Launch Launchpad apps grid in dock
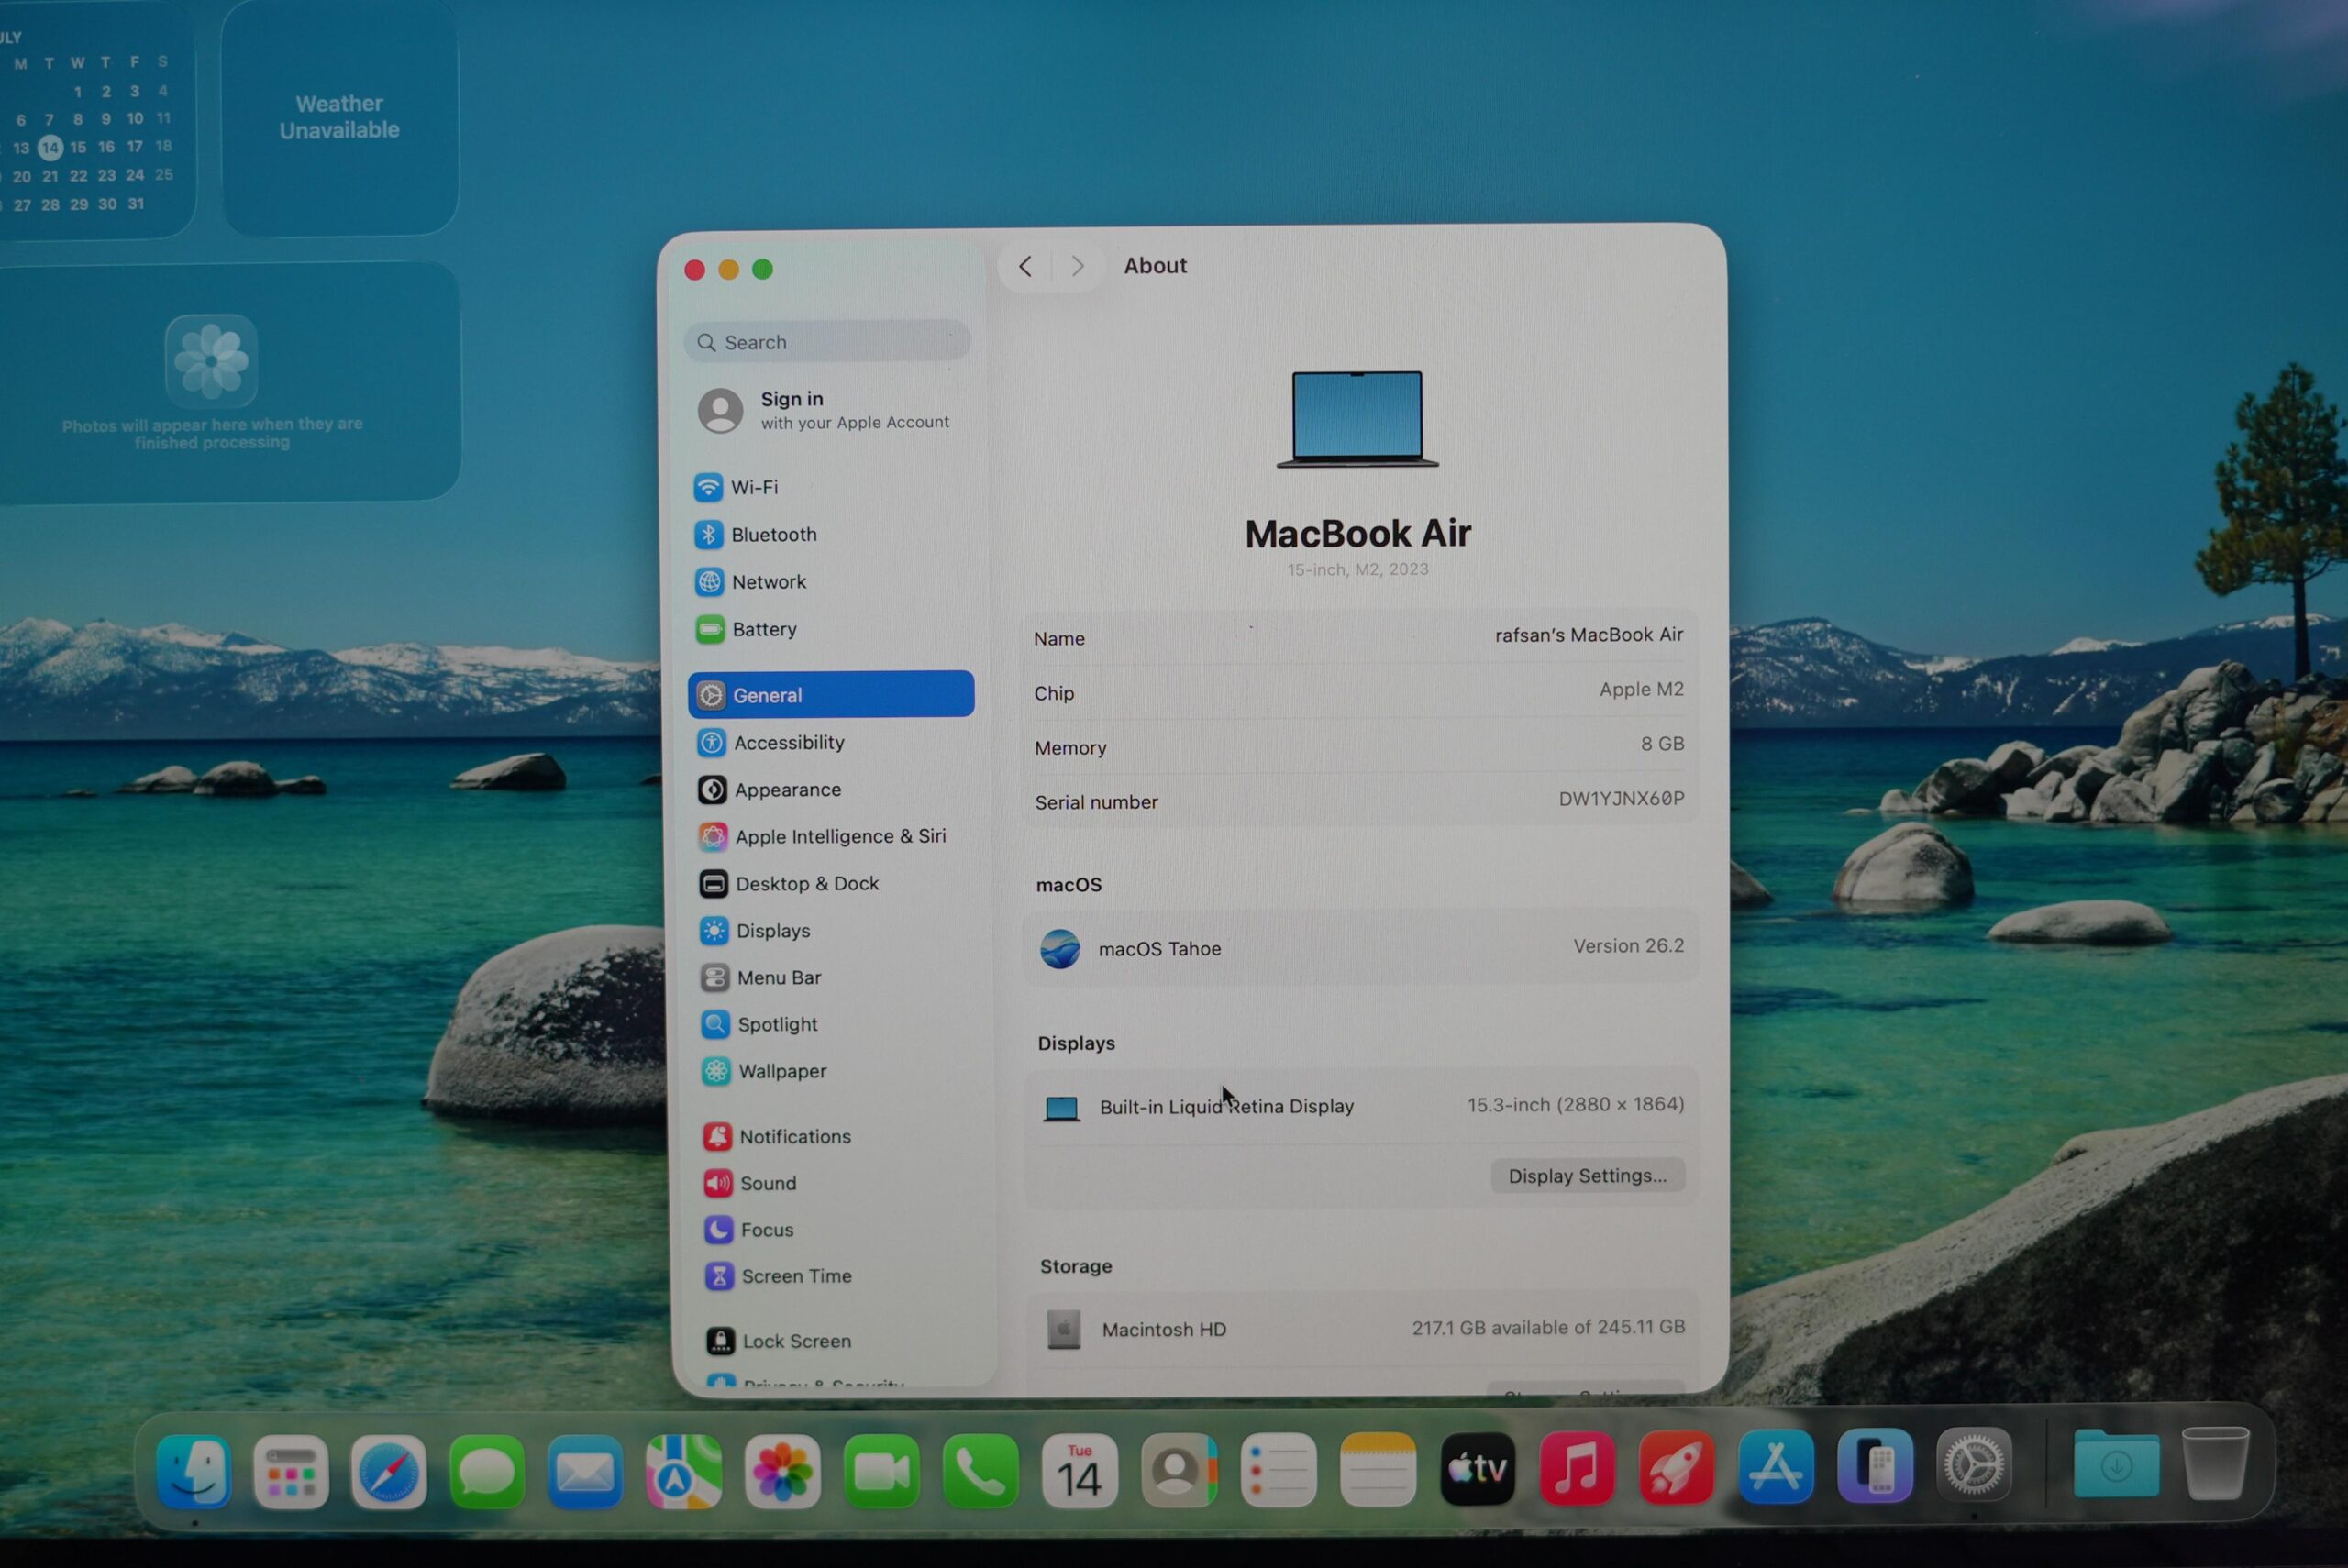Image resolution: width=2348 pixels, height=1568 pixels. (291, 1471)
